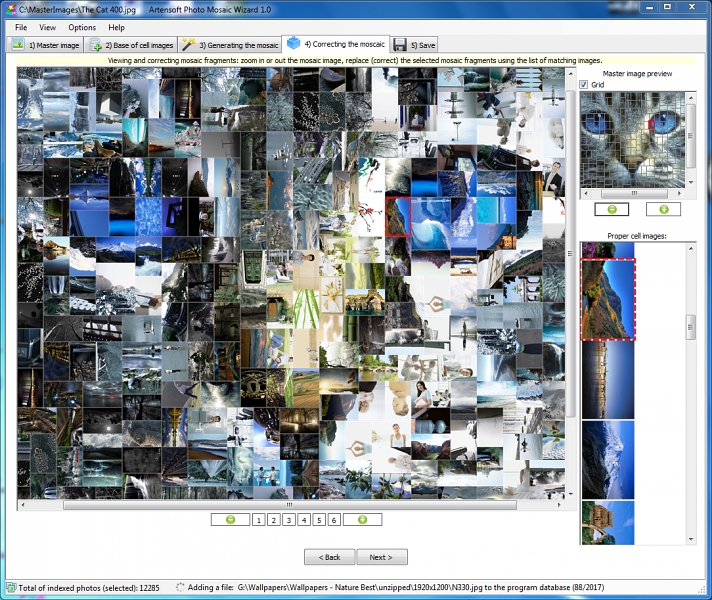
Task: Set mosaic zoom level 2
Action: (x=273, y=520)
